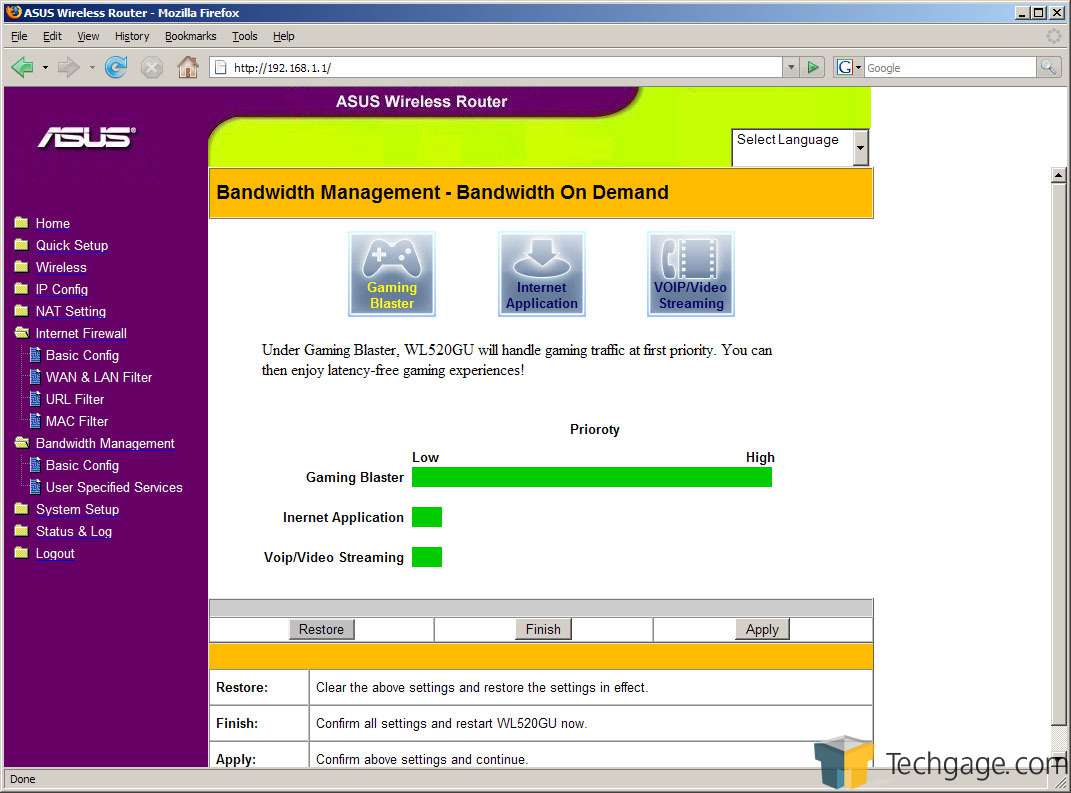Click the Home folder icon in sidebar
Viewport: 1071px width, 793px height.
pos(21,223)
